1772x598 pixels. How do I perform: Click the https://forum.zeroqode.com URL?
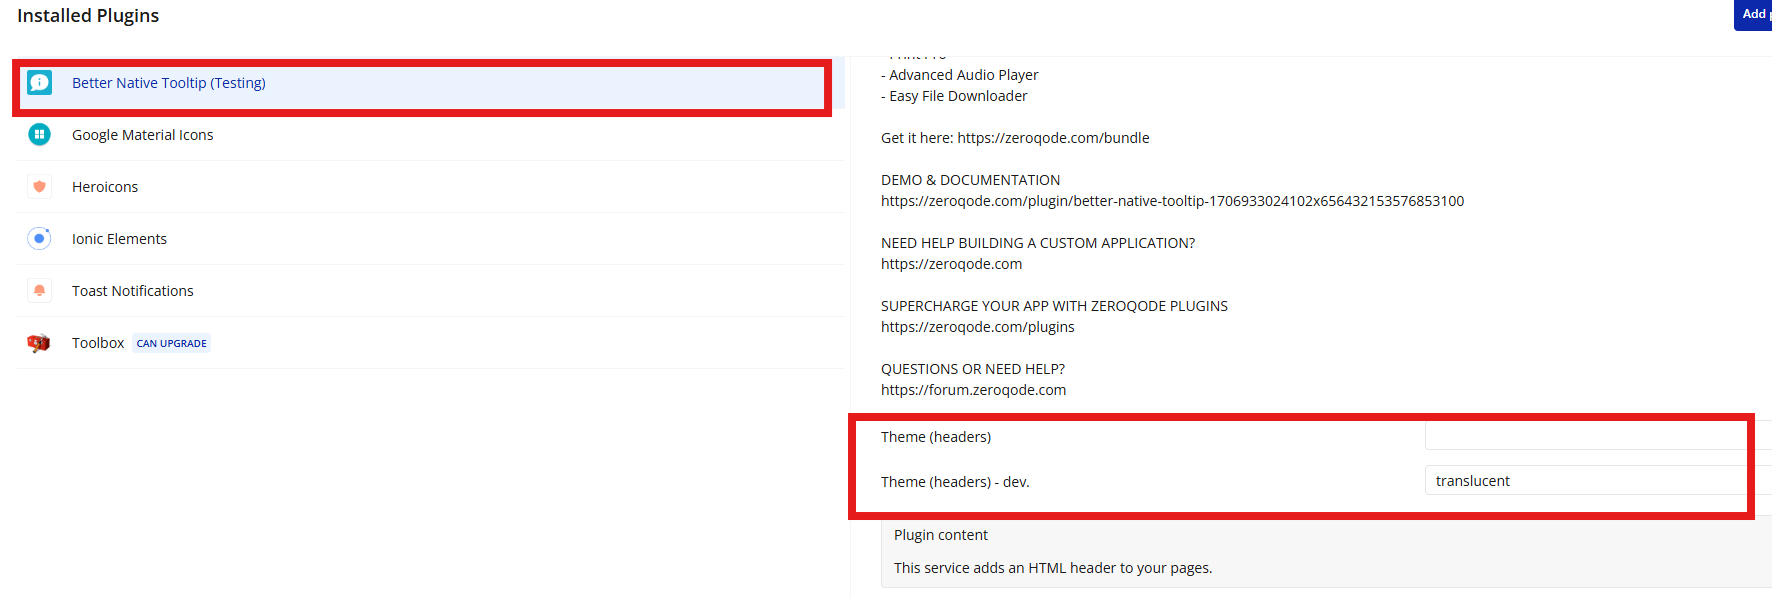[x=973, y=390]
